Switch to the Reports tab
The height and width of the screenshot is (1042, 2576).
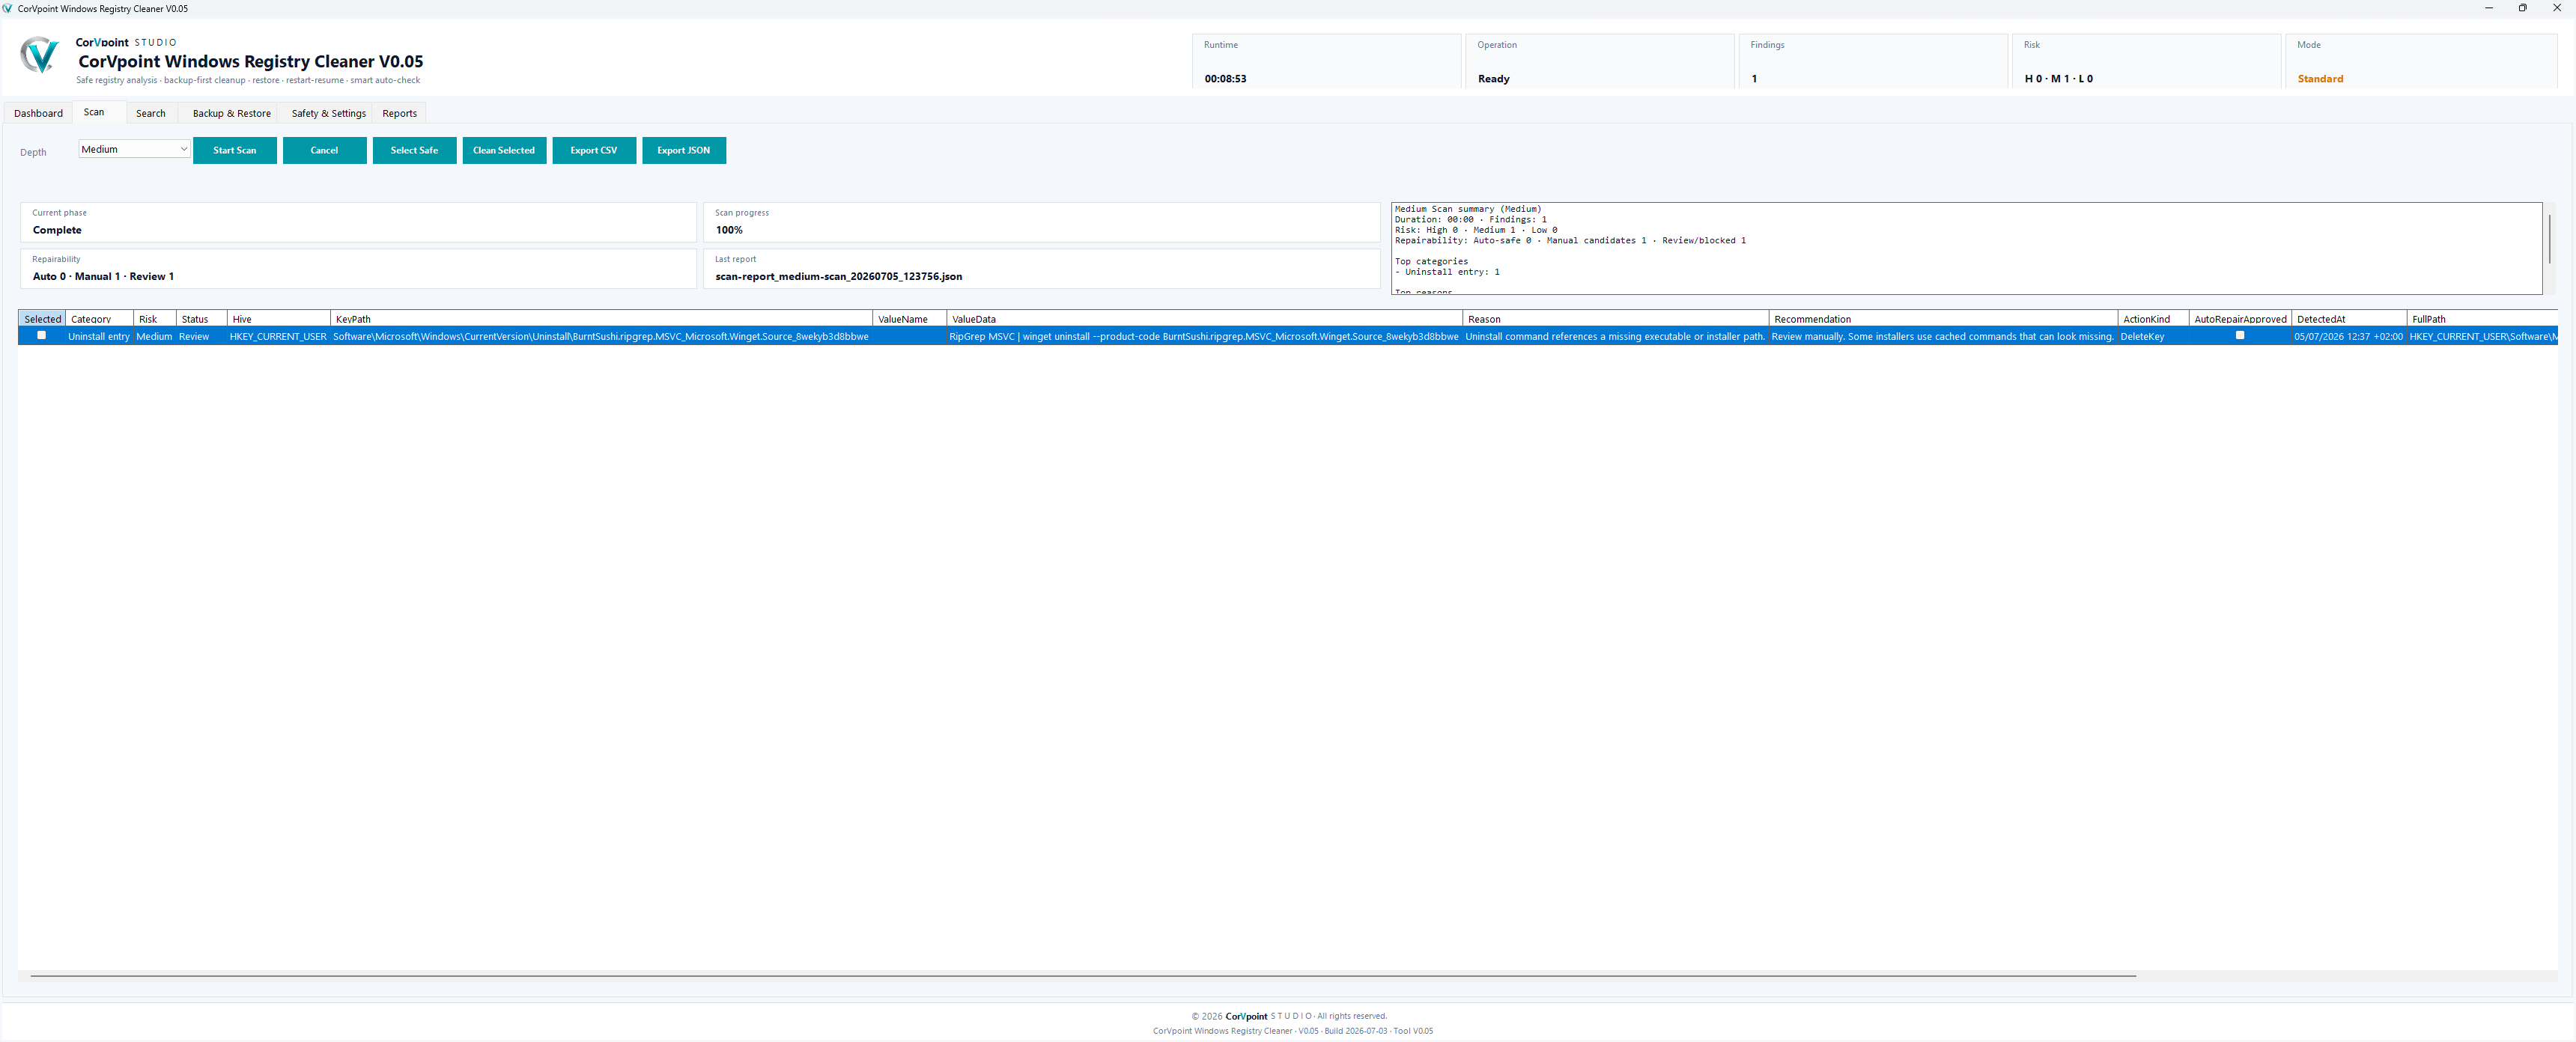click(x=399, y=113)
